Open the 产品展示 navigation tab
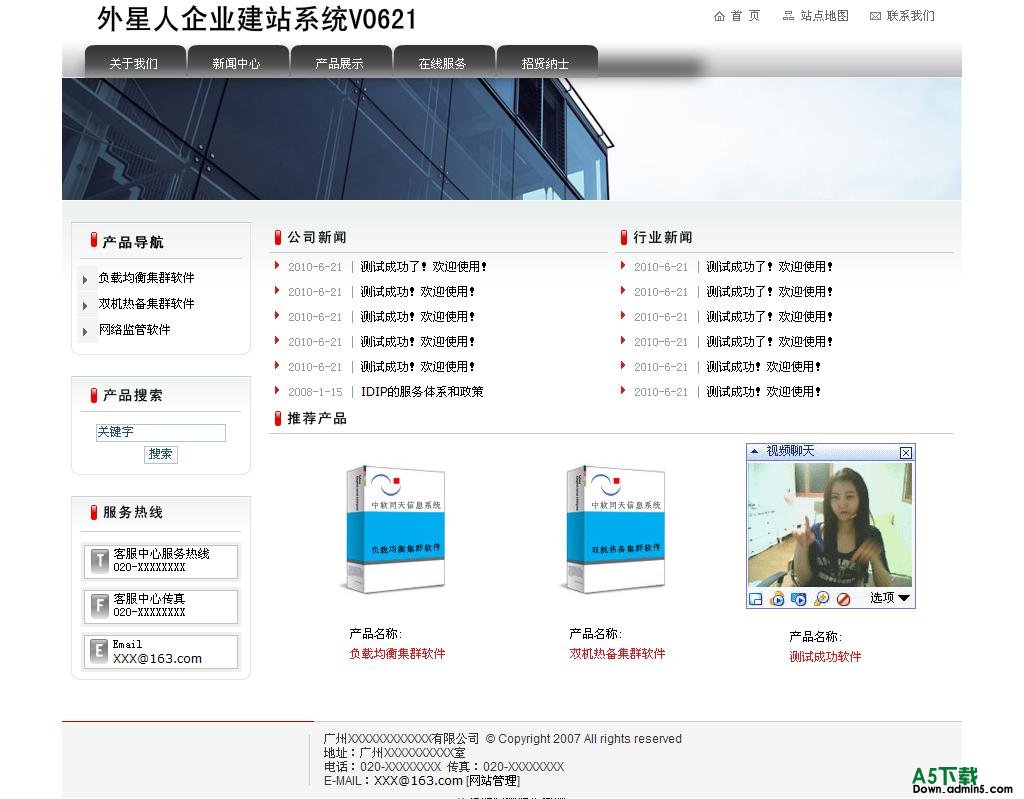This screenshot has height=799, width=1024. 340,63
